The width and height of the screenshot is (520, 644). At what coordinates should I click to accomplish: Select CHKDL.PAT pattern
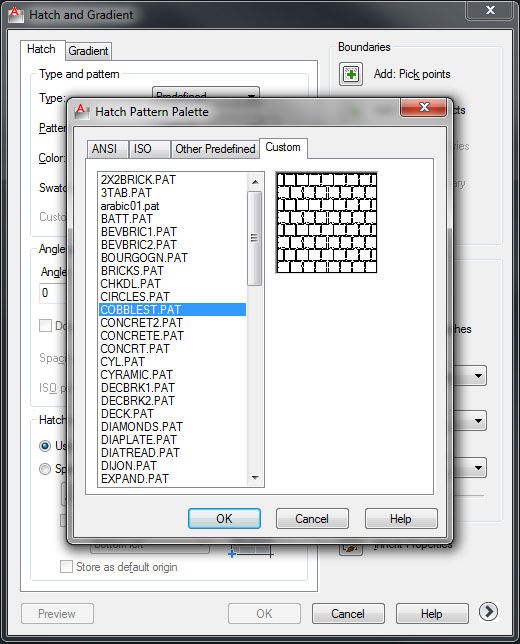tap(173, 284)
